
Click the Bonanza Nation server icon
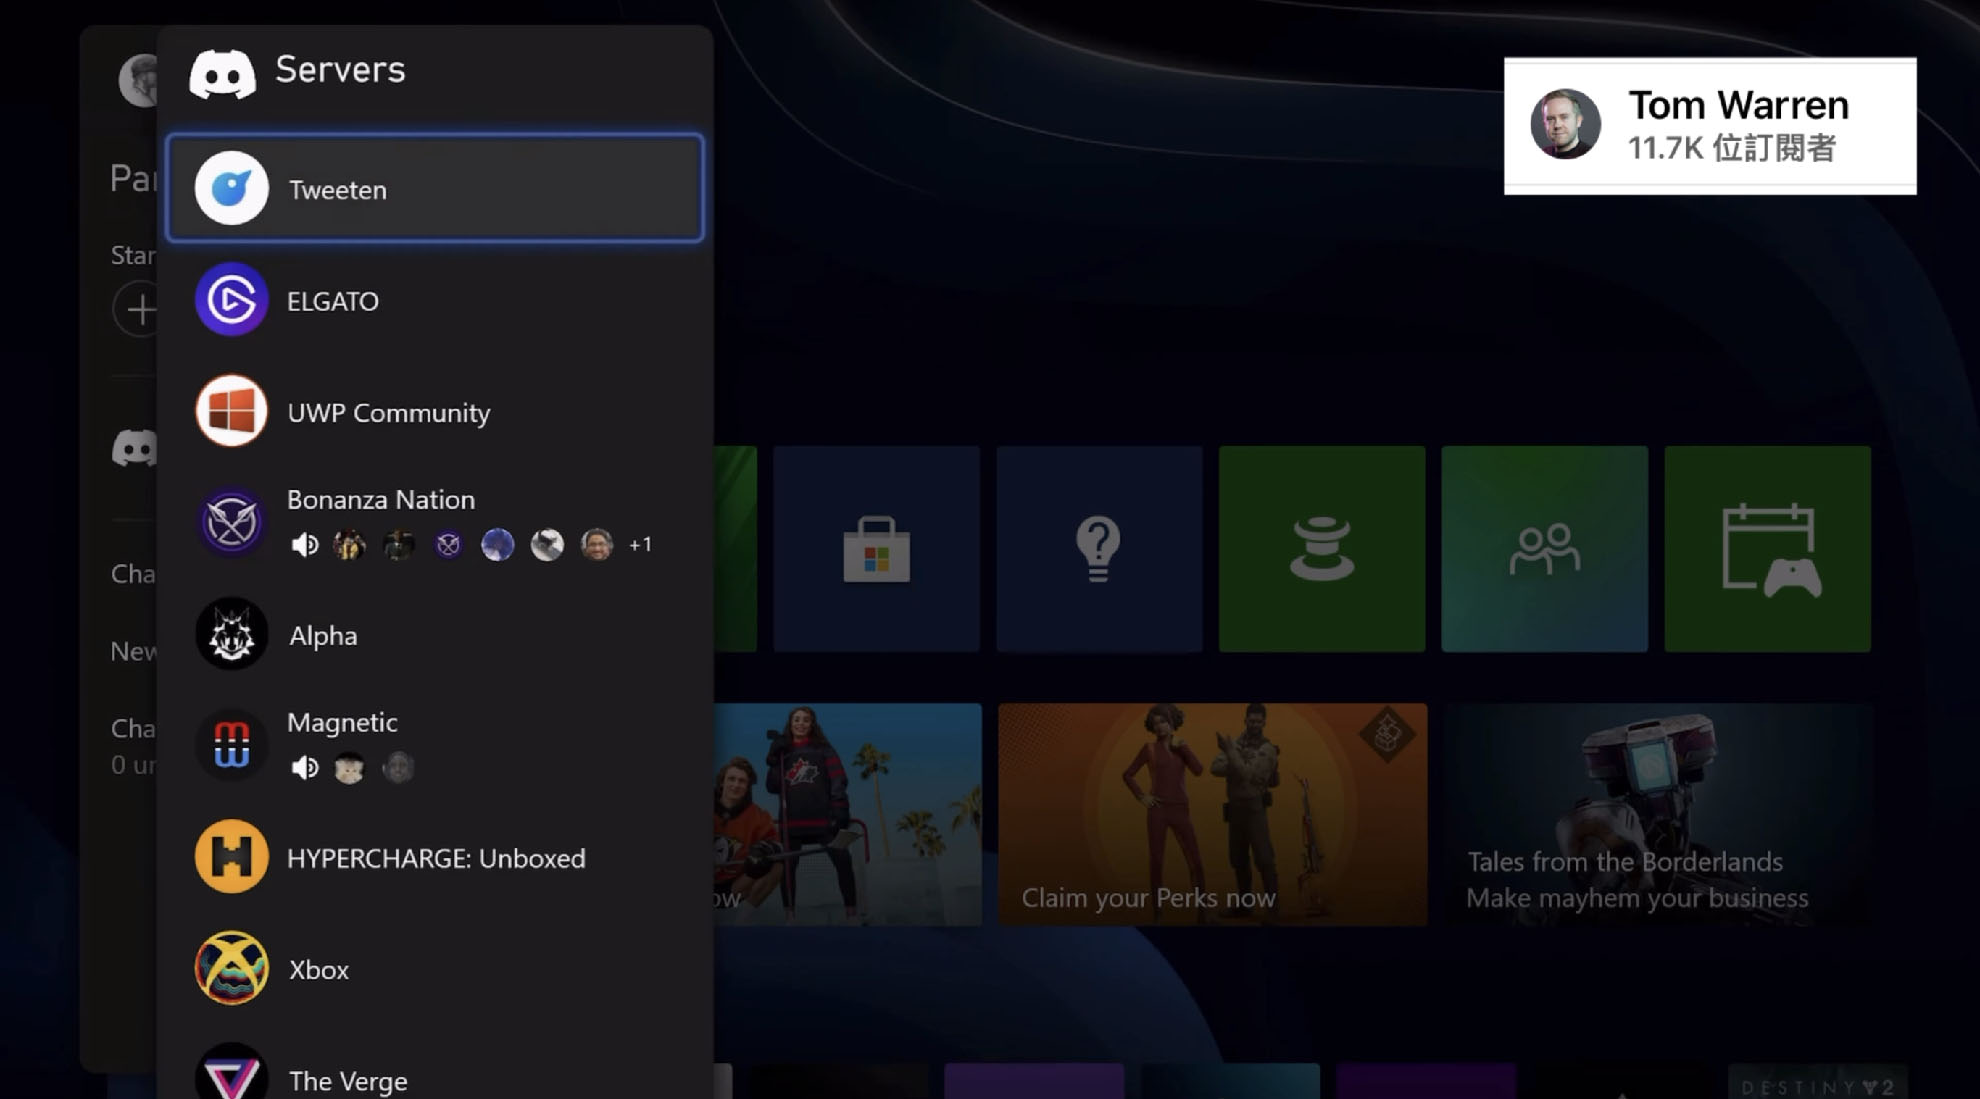click(x=231, y=522)
